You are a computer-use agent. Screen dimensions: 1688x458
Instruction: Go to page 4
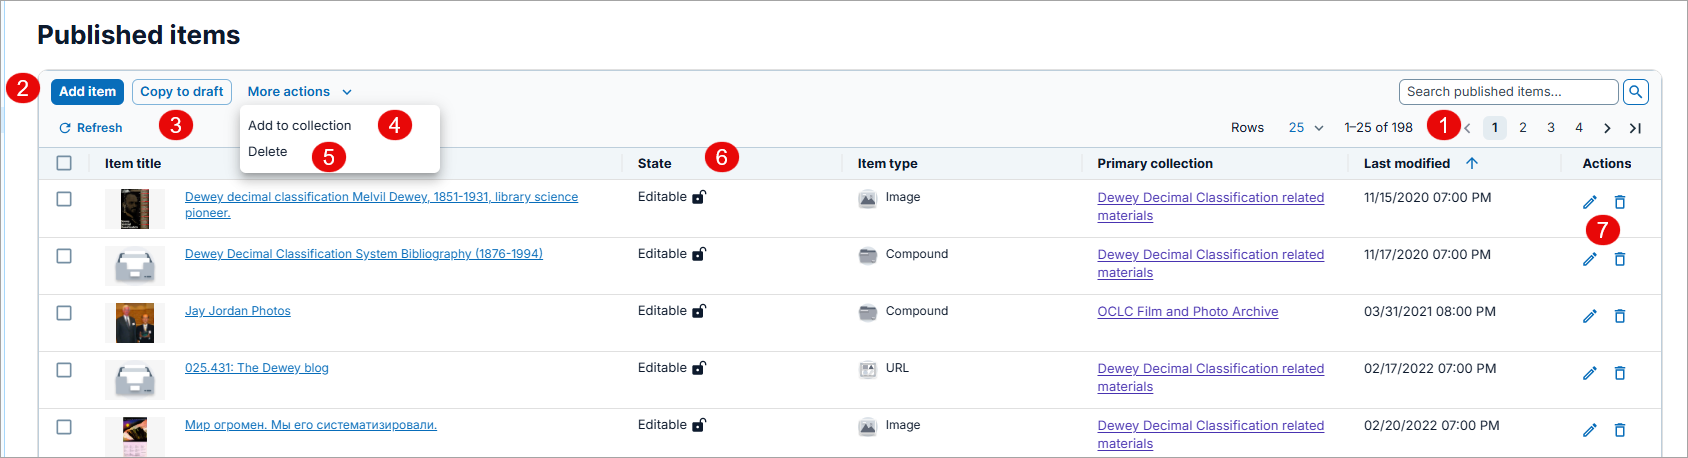(x=1579, y=128)
